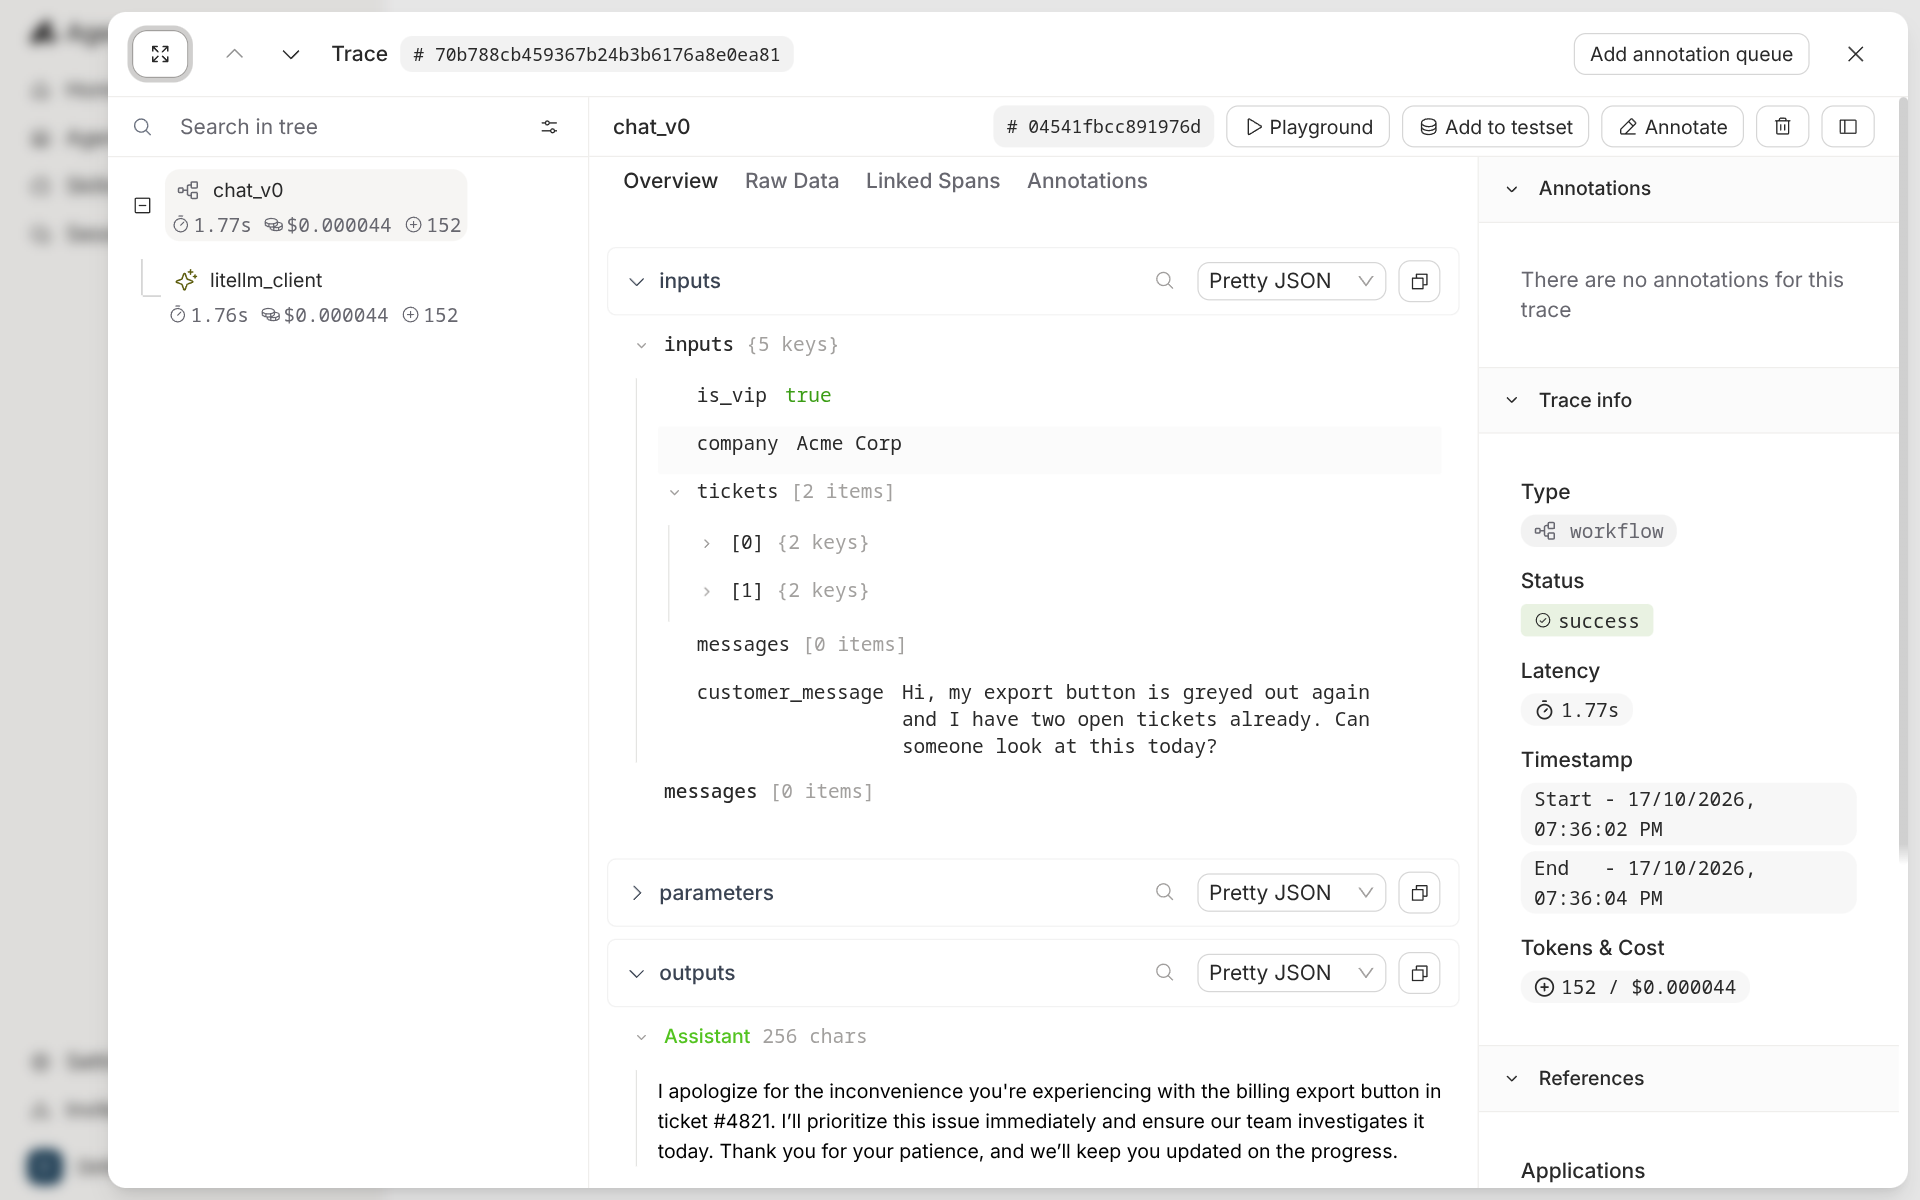Expand tickets item [1]
The width and height of the screenshot is (1920, 1200).
[x=707, y=591]
